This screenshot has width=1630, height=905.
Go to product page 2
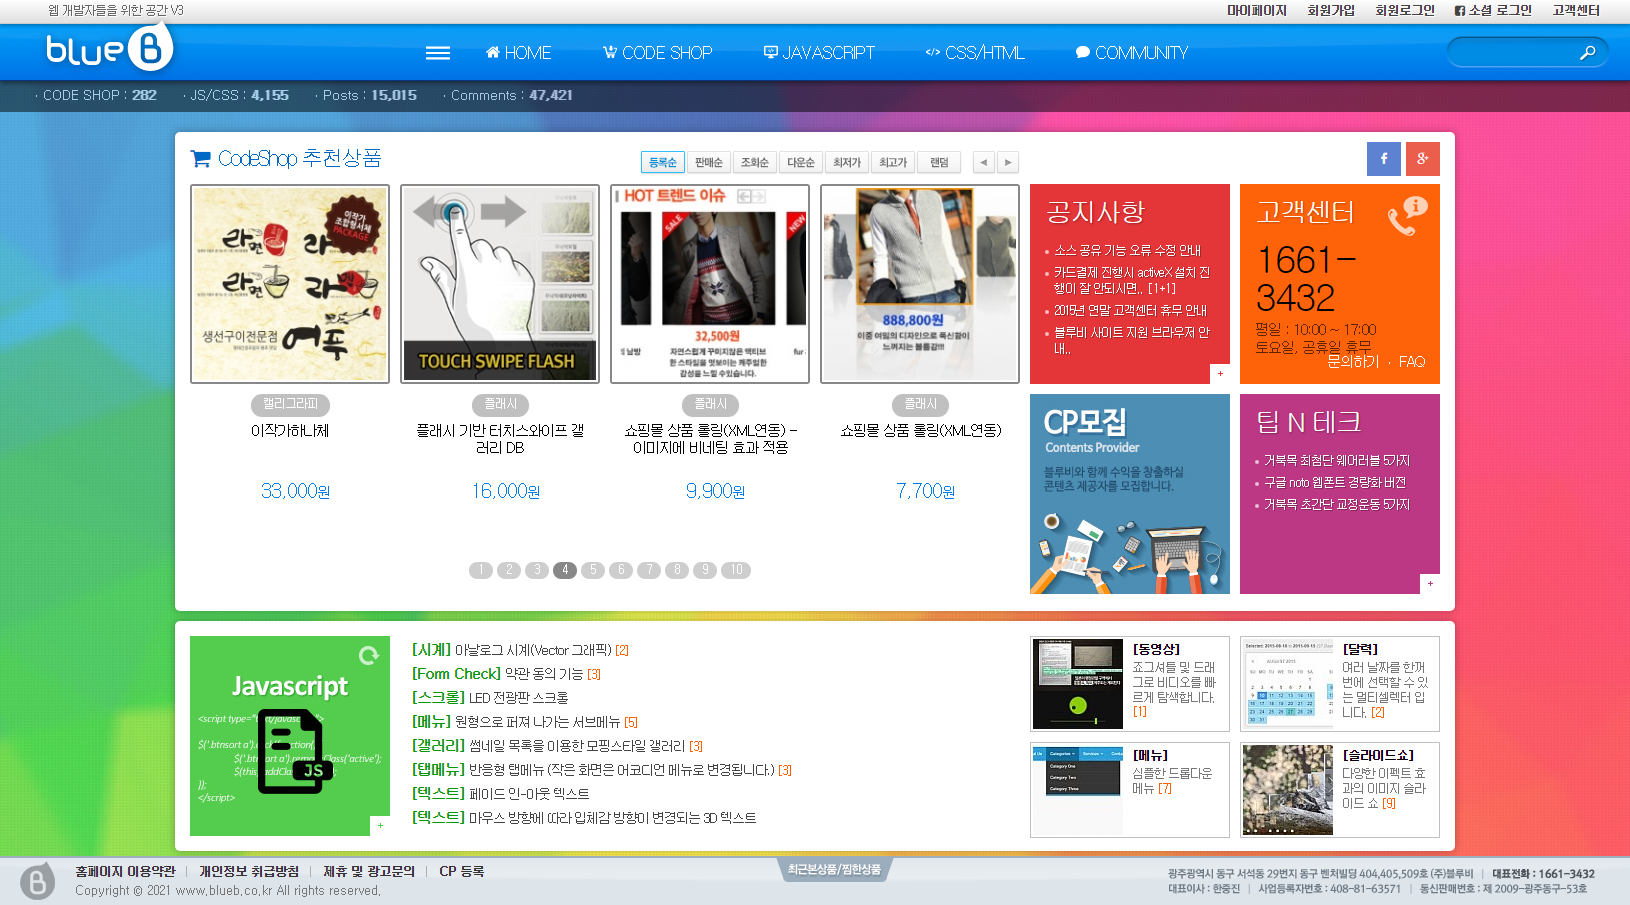click(x=509, y=570)
